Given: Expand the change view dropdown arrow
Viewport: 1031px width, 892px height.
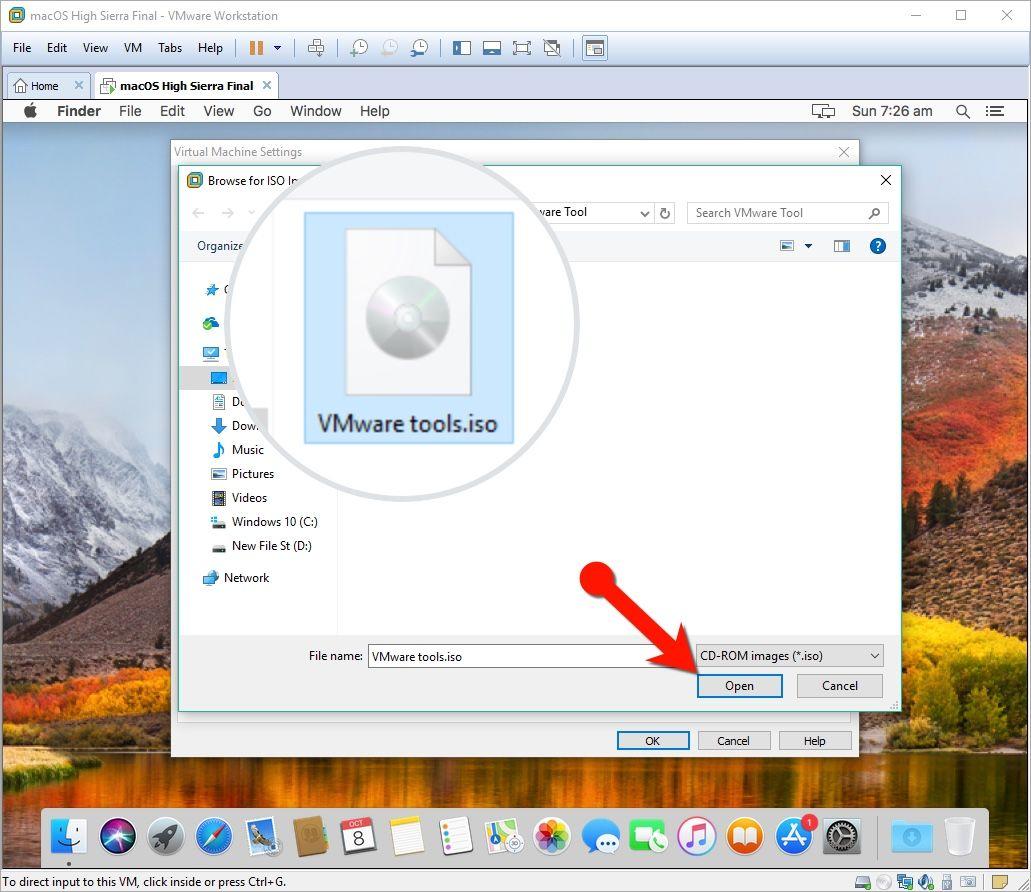Looking at the screenshot, I should coord(808,246).
